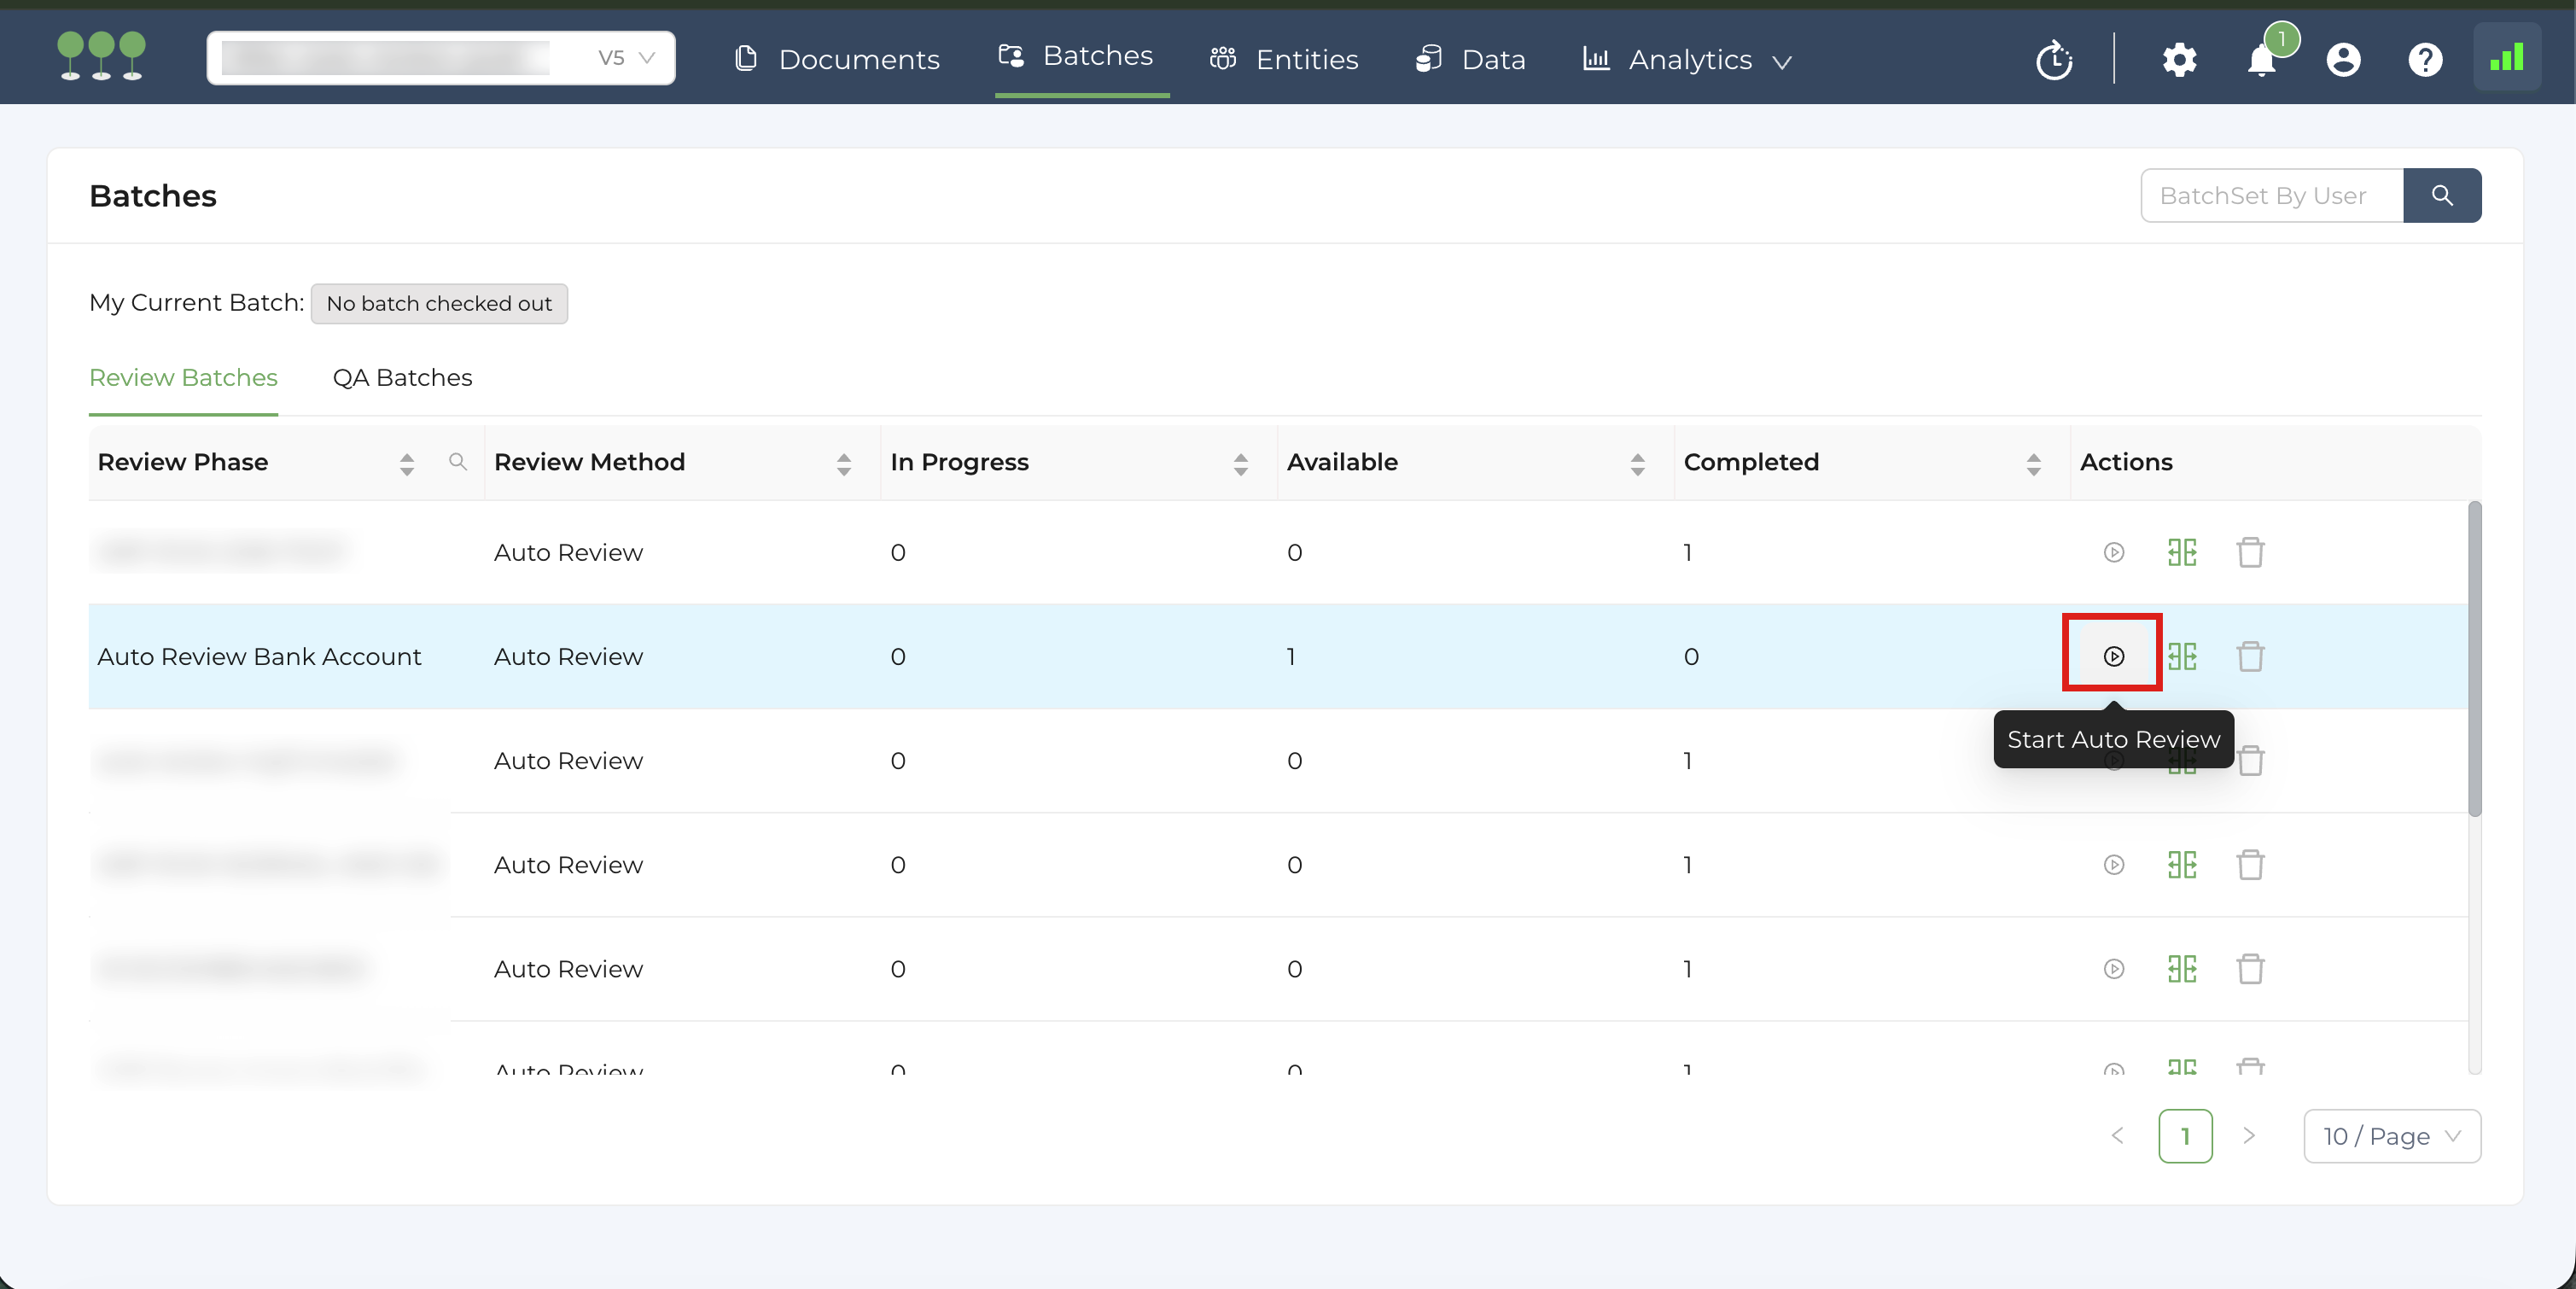Click the BatchSet search button
Screen dimensions: 2576x1289
(x=2441, y=195)
